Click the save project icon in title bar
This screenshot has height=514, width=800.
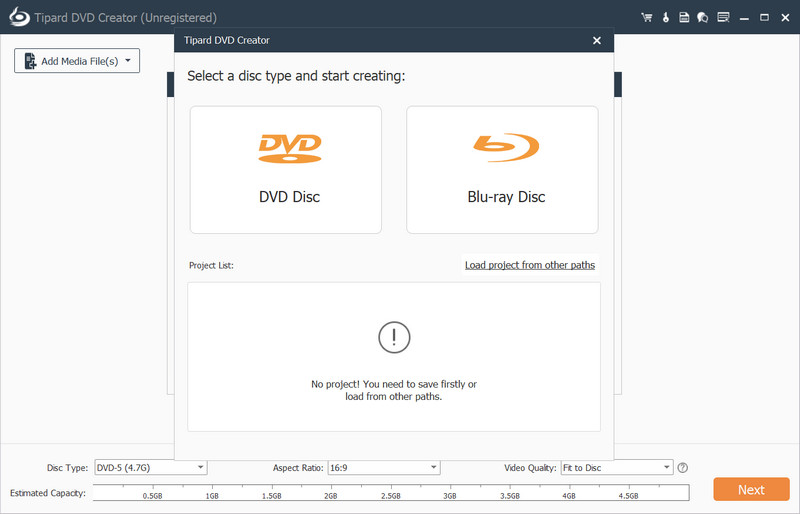684,17
